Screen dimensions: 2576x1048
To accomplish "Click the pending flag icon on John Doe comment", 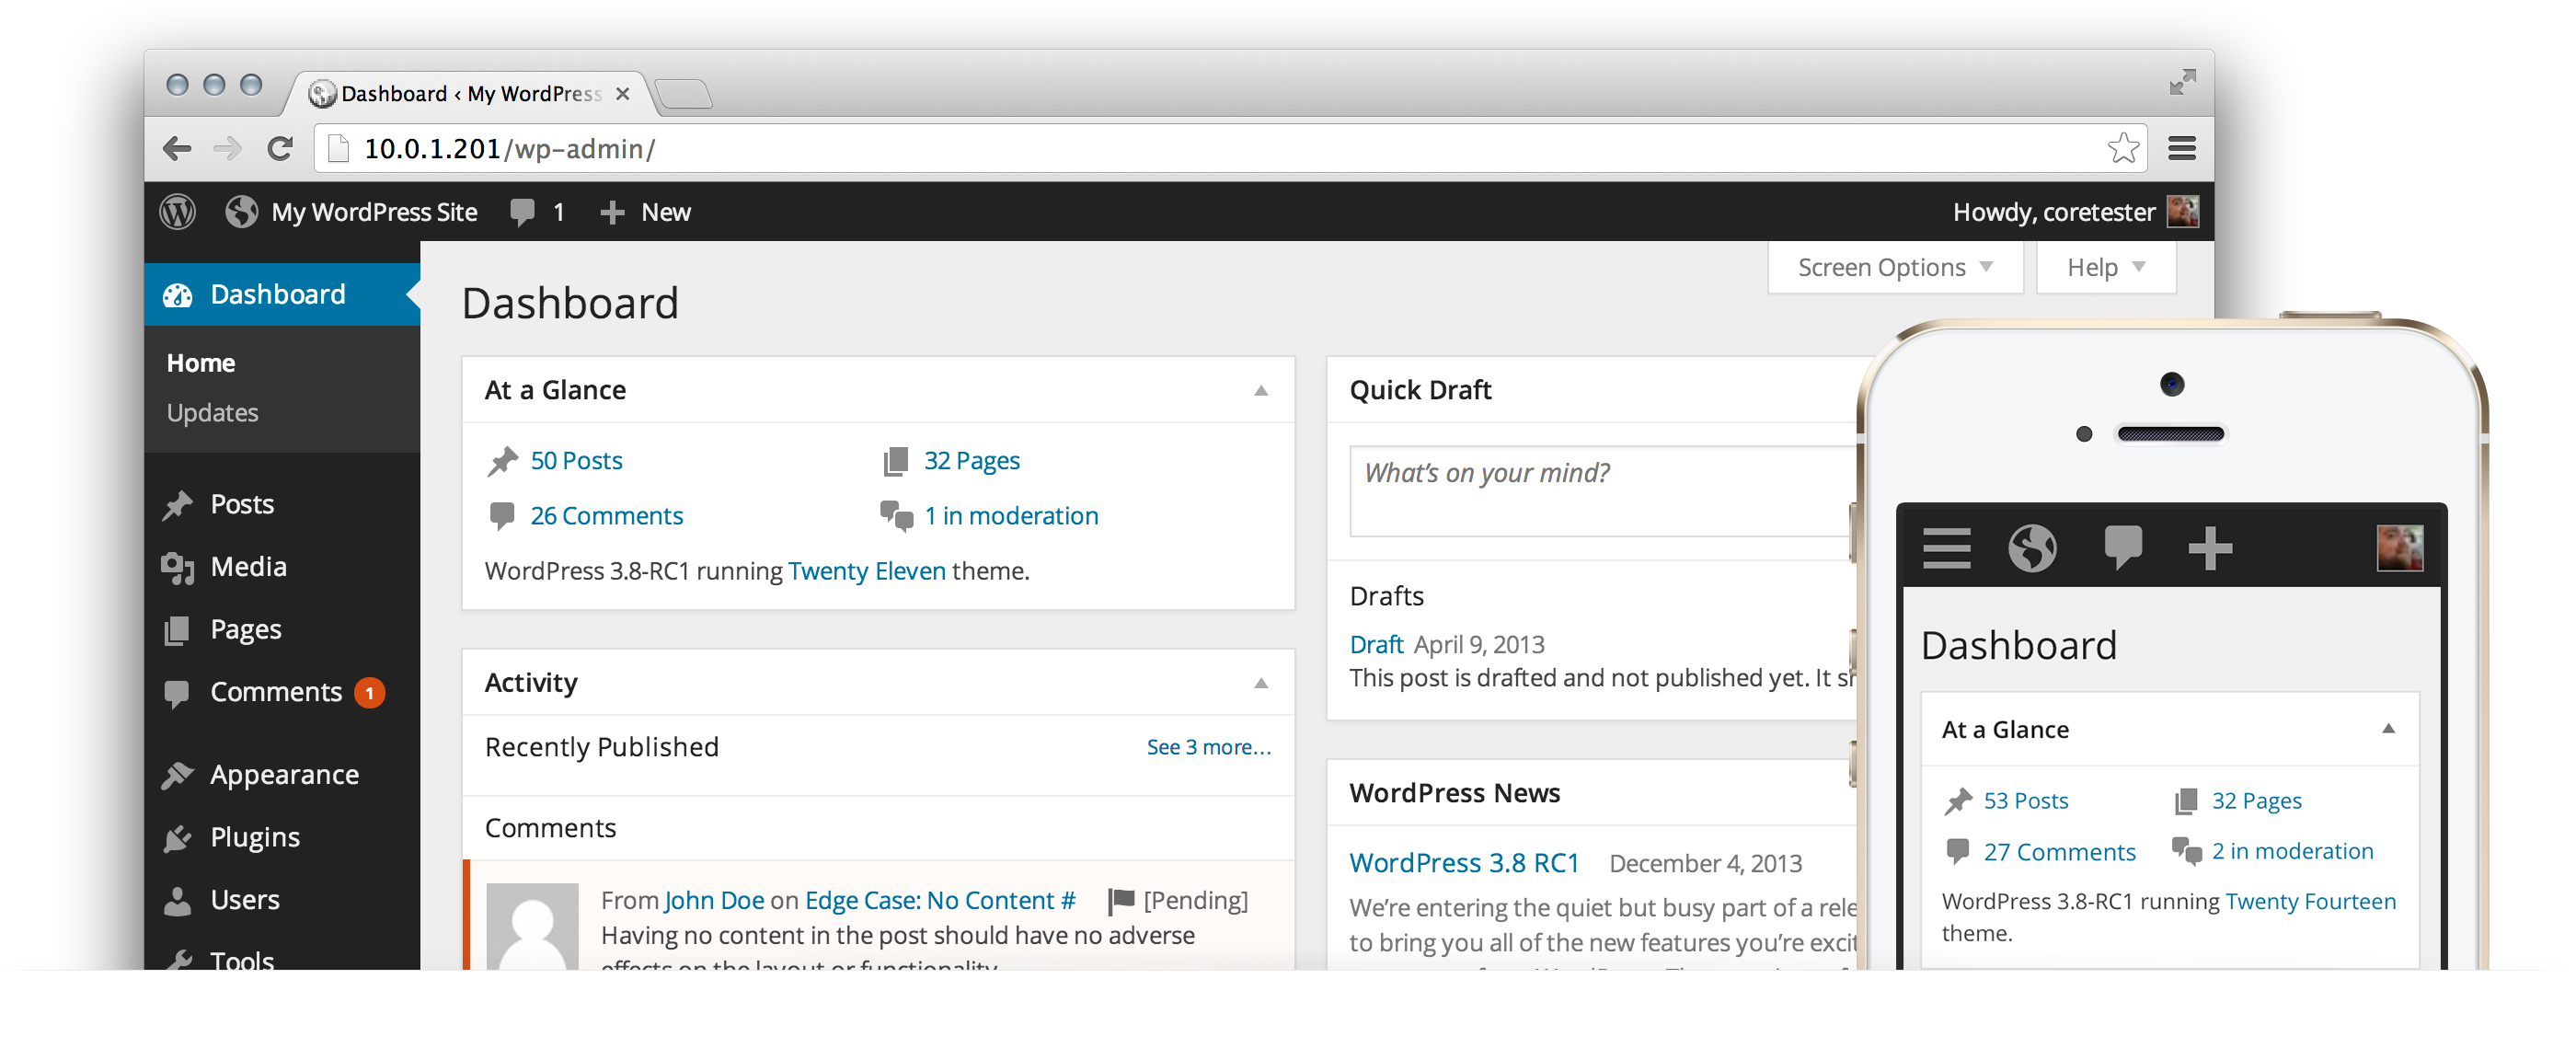I will (x=1121, y=901).
